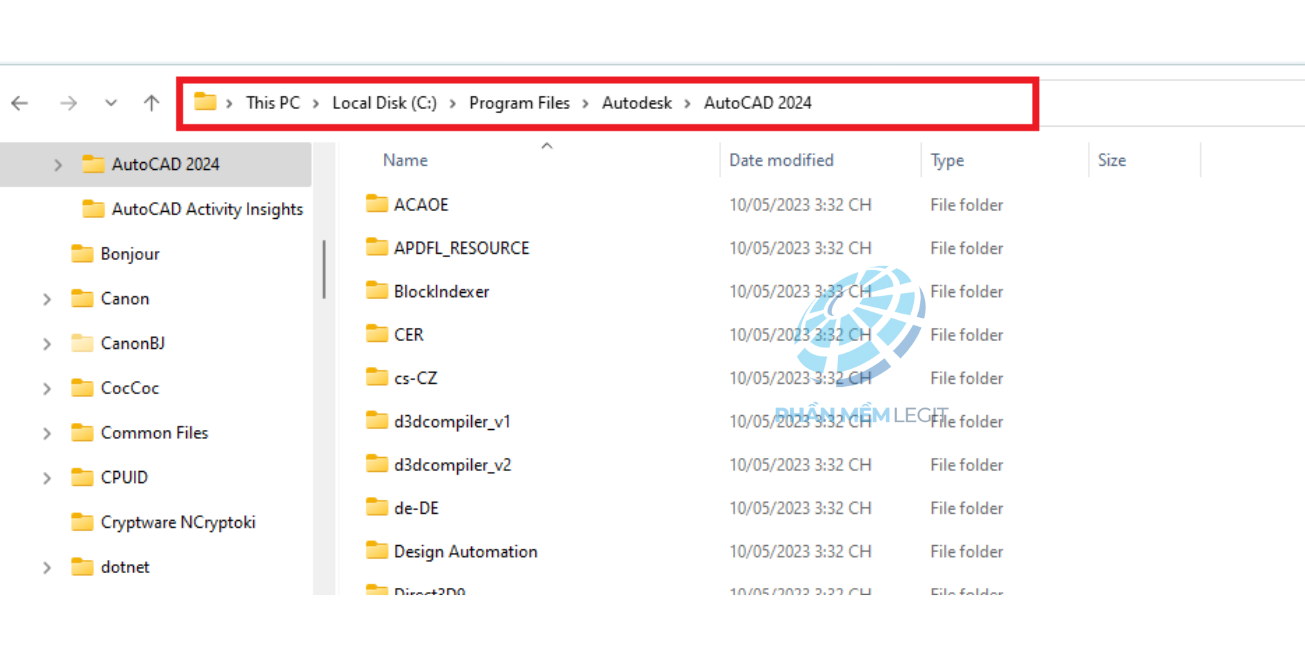
Task: Select the ACAOE folder name
Action: (x=421, y=205)
